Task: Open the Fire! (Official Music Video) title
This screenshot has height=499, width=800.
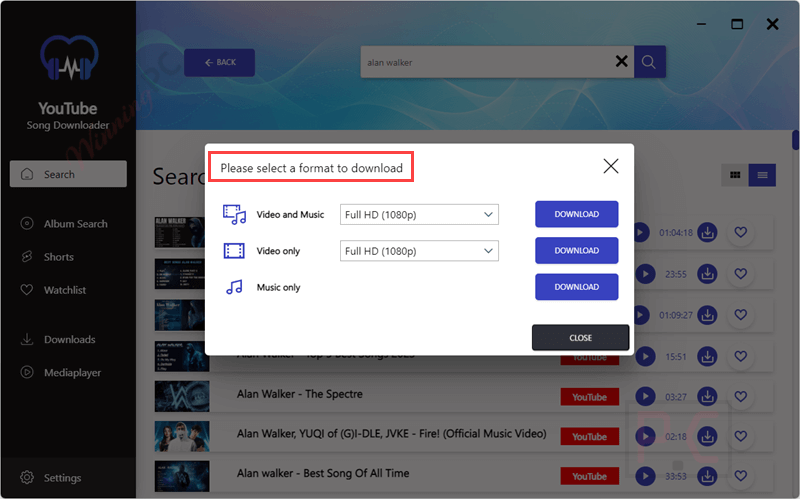Action: tap(391, 434)
